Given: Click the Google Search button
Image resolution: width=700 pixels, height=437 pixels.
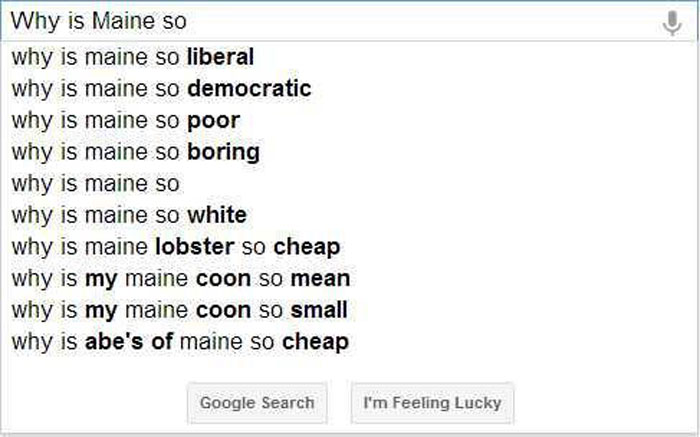Looking at the screenshot, I should pos(257,403).
